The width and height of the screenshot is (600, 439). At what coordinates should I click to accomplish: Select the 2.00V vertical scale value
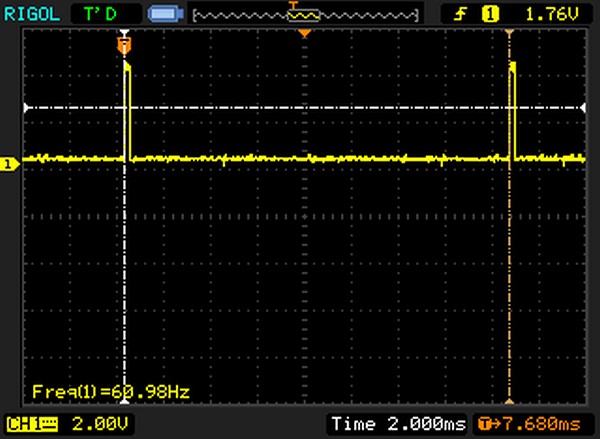88,423
